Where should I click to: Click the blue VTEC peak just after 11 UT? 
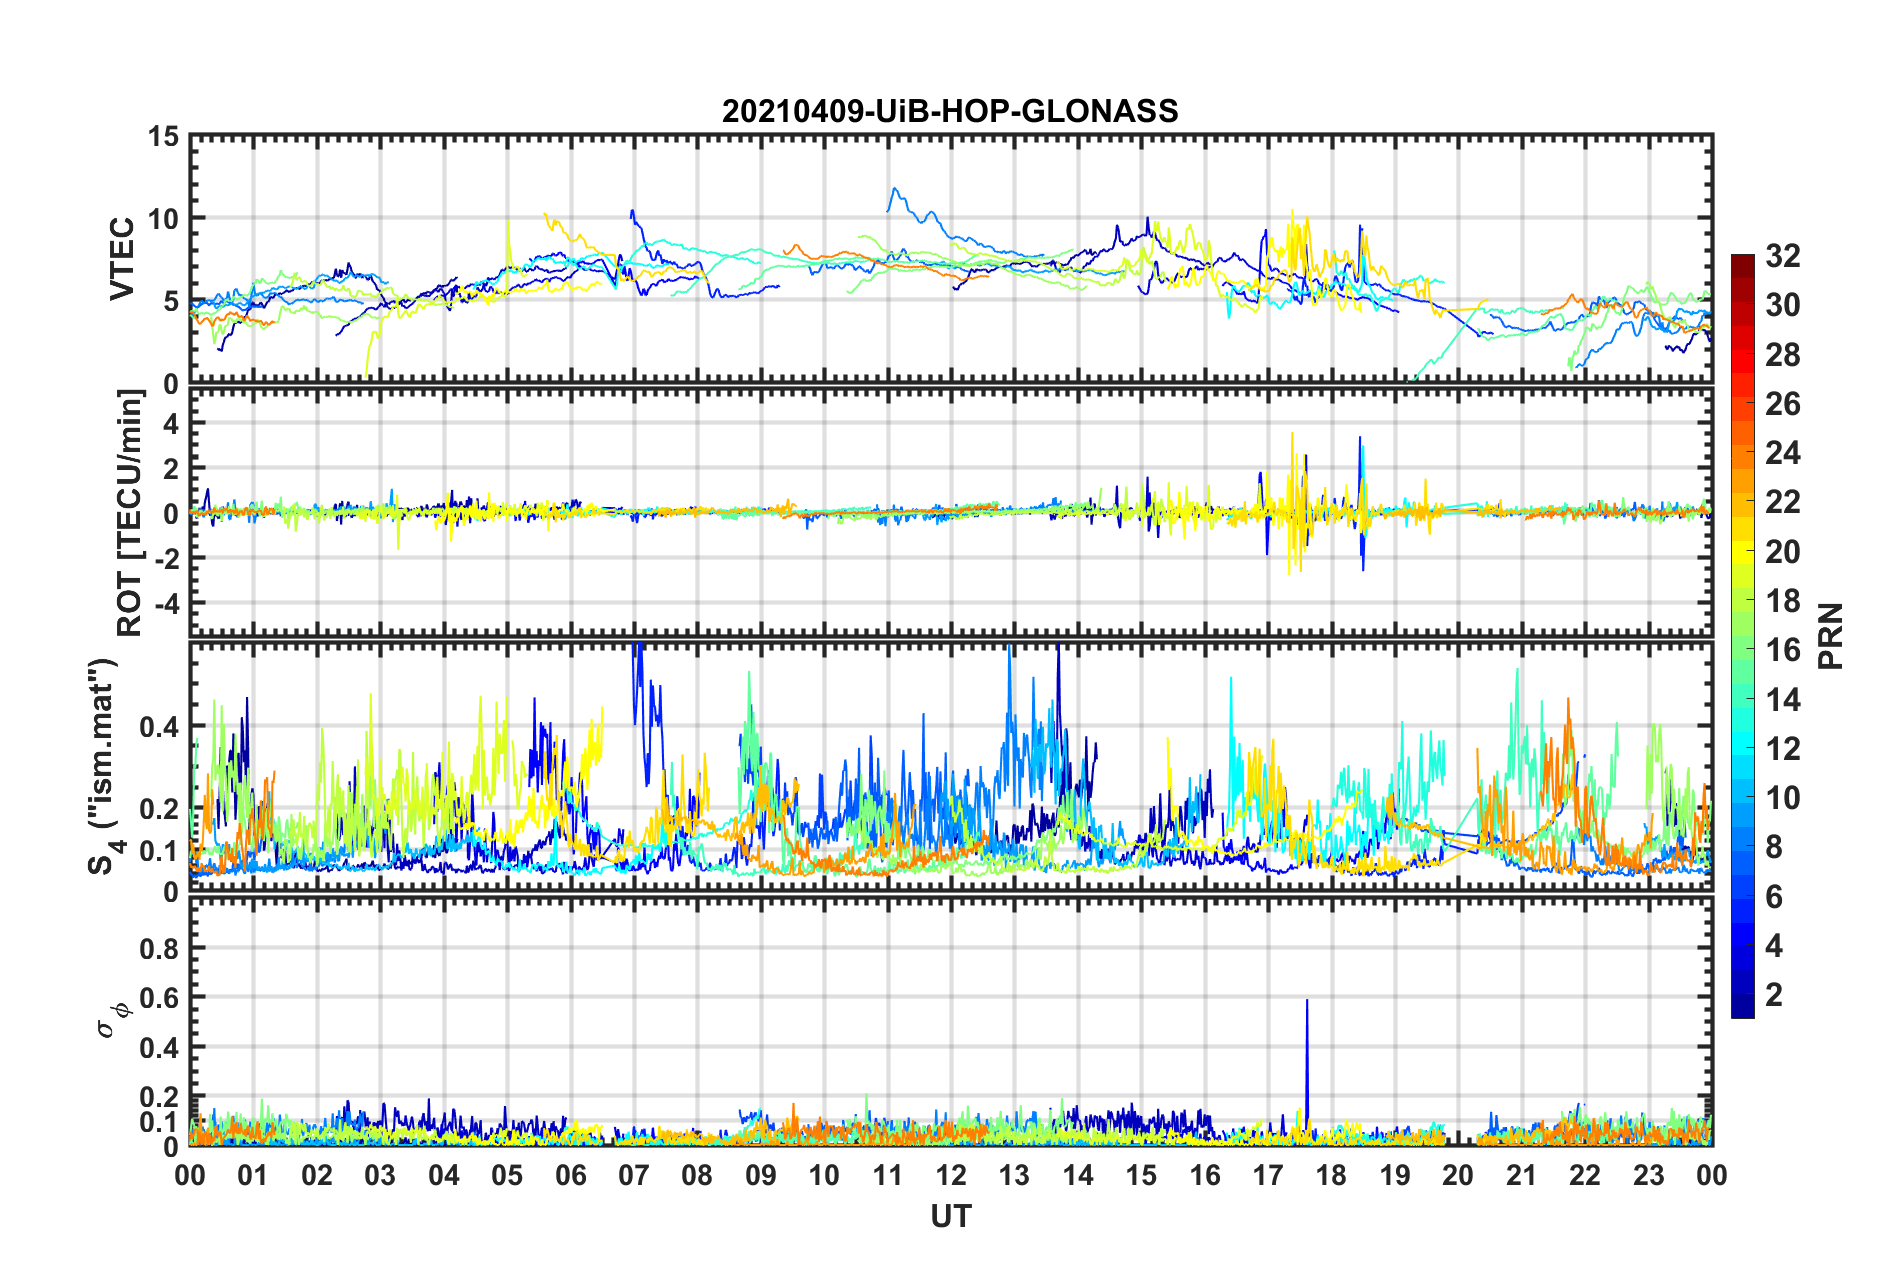(x=895, y=189)
